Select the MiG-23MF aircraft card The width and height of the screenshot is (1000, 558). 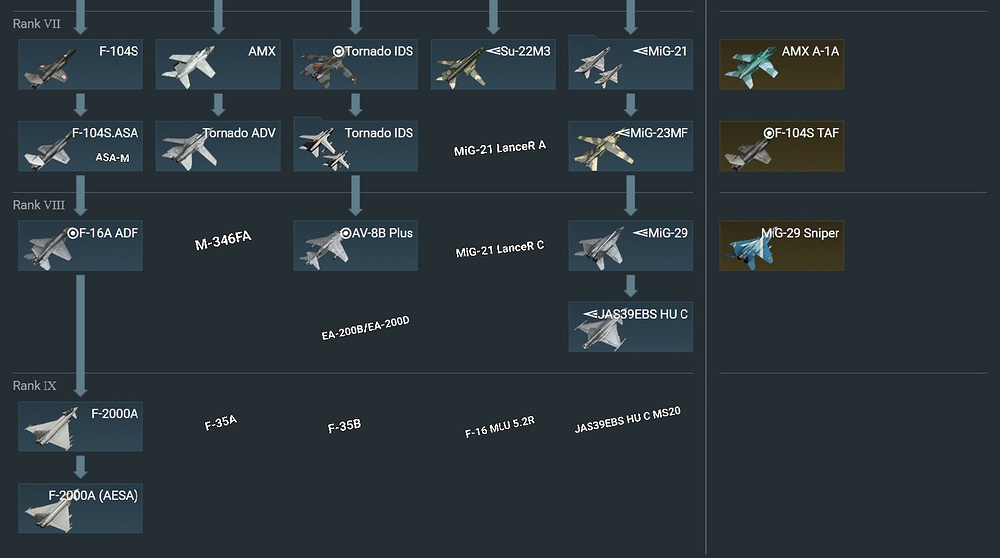pos(631,146)
